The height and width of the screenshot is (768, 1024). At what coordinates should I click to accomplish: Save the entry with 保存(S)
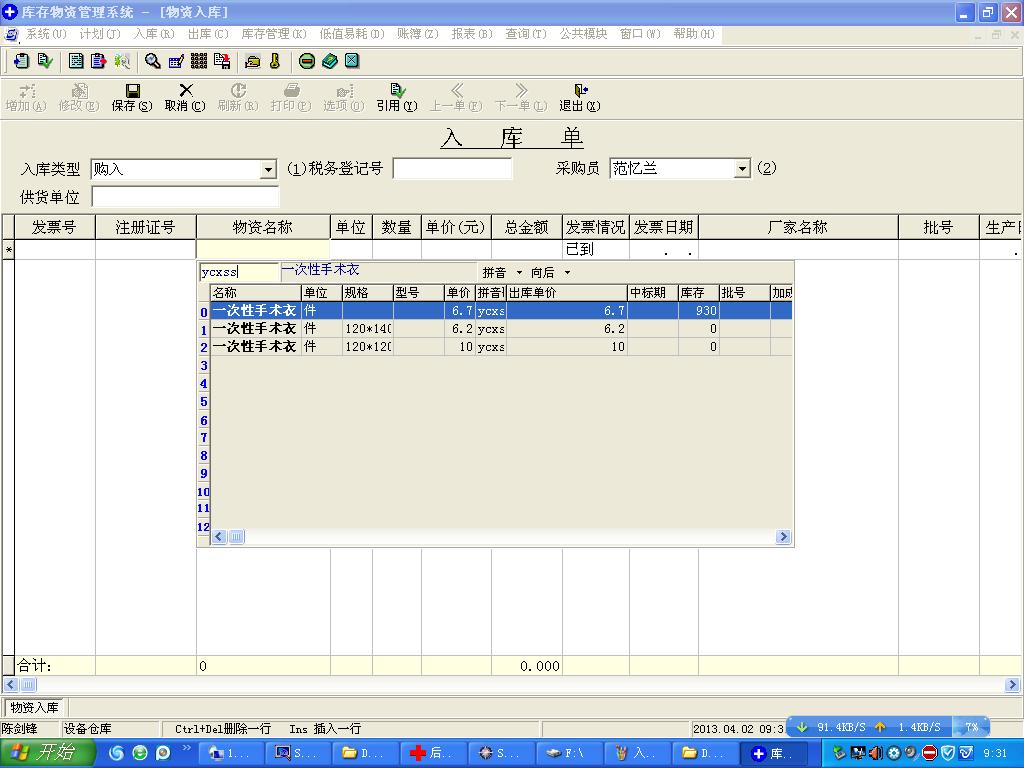[x=132, y=97]
